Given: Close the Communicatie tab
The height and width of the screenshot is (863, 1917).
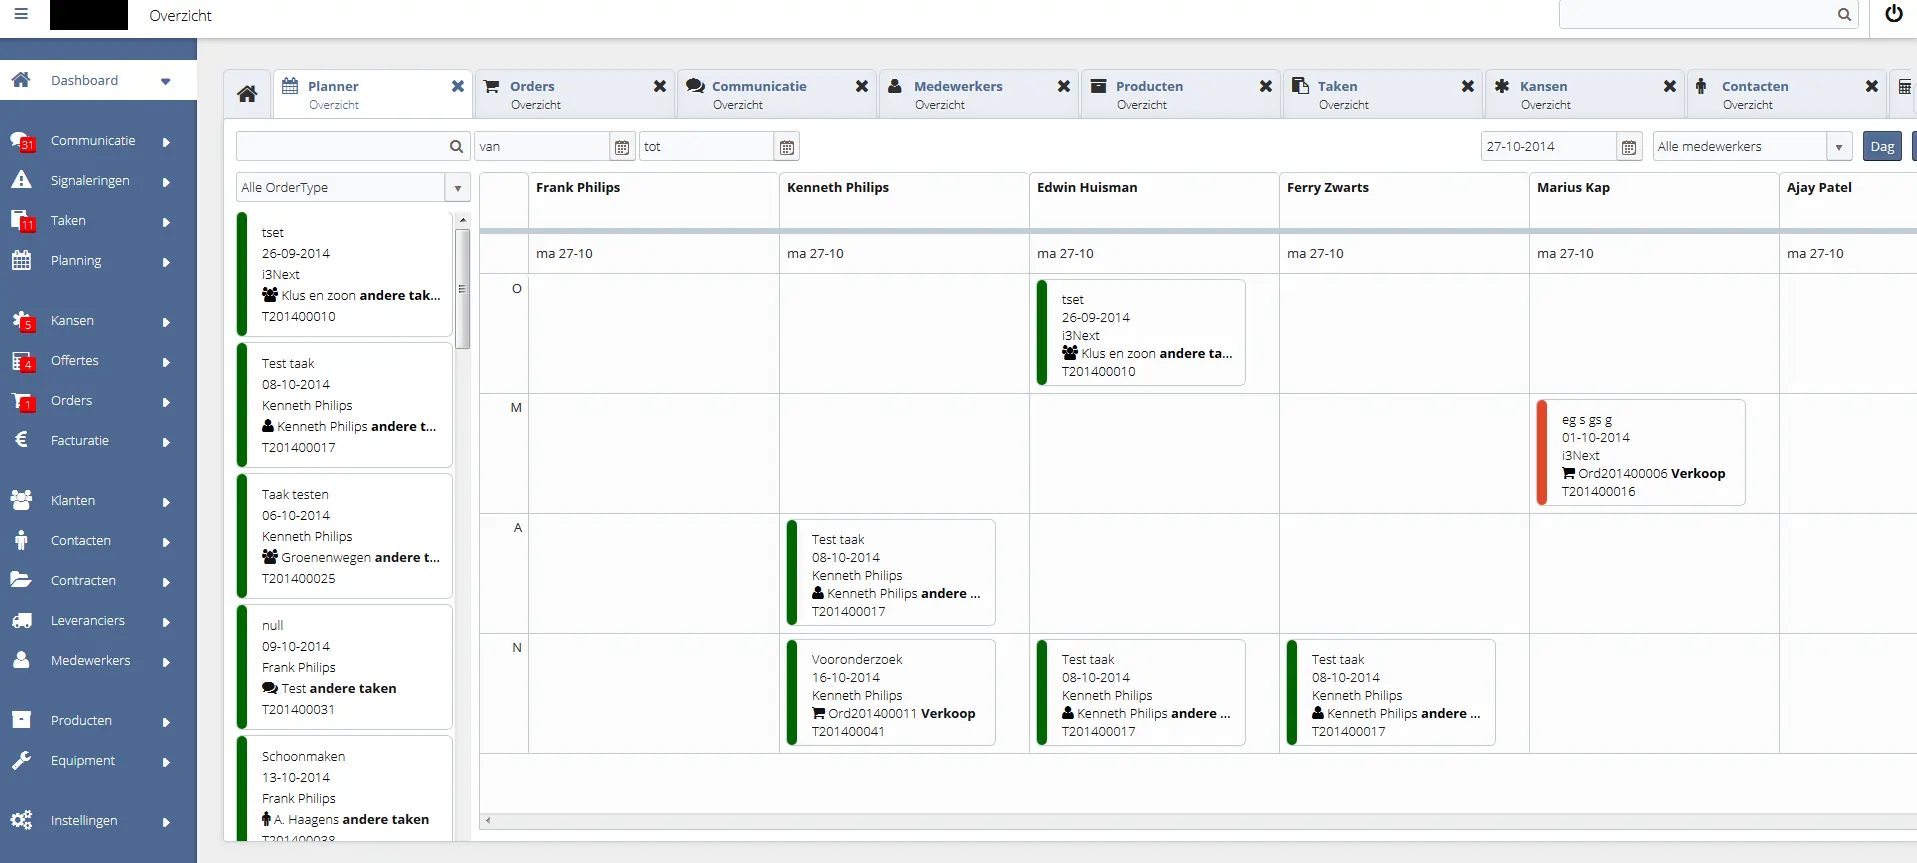Looking at the screenshot, I should pyautogui.click(x=862, y=86).
